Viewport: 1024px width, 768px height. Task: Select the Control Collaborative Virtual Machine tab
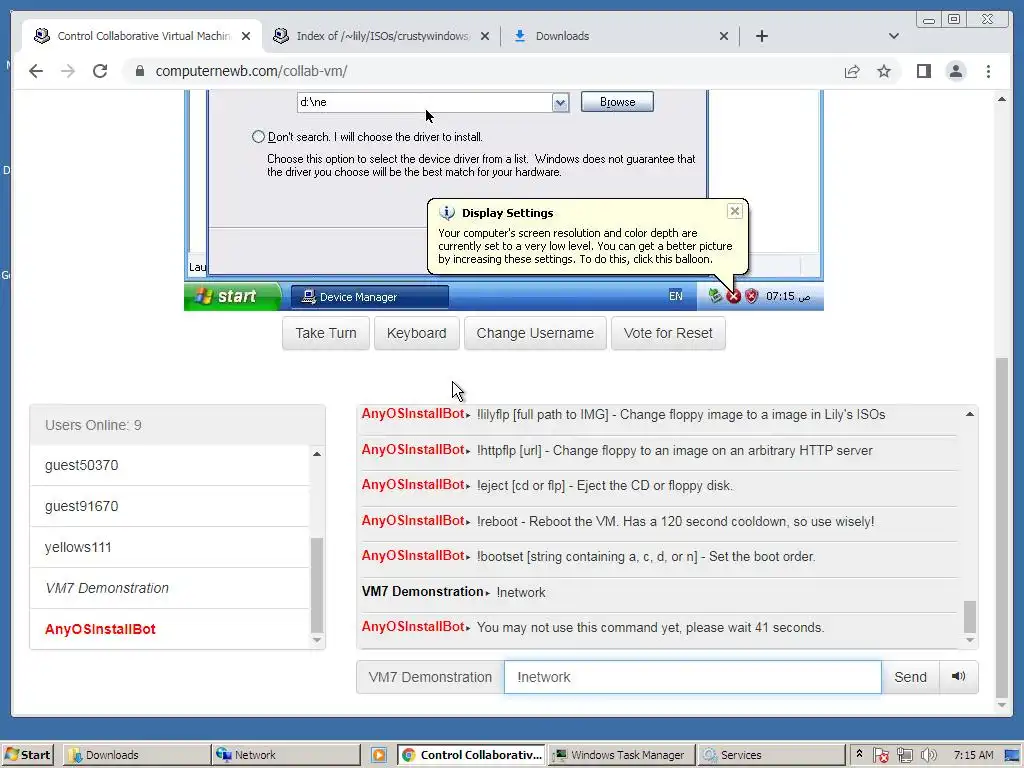(x=142, y=36)
